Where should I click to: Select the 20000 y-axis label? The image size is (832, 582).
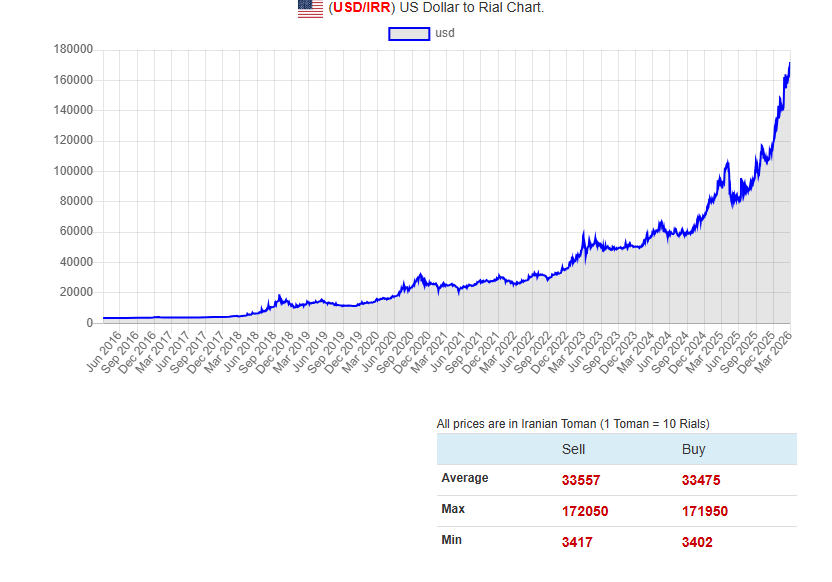point(76,292)
